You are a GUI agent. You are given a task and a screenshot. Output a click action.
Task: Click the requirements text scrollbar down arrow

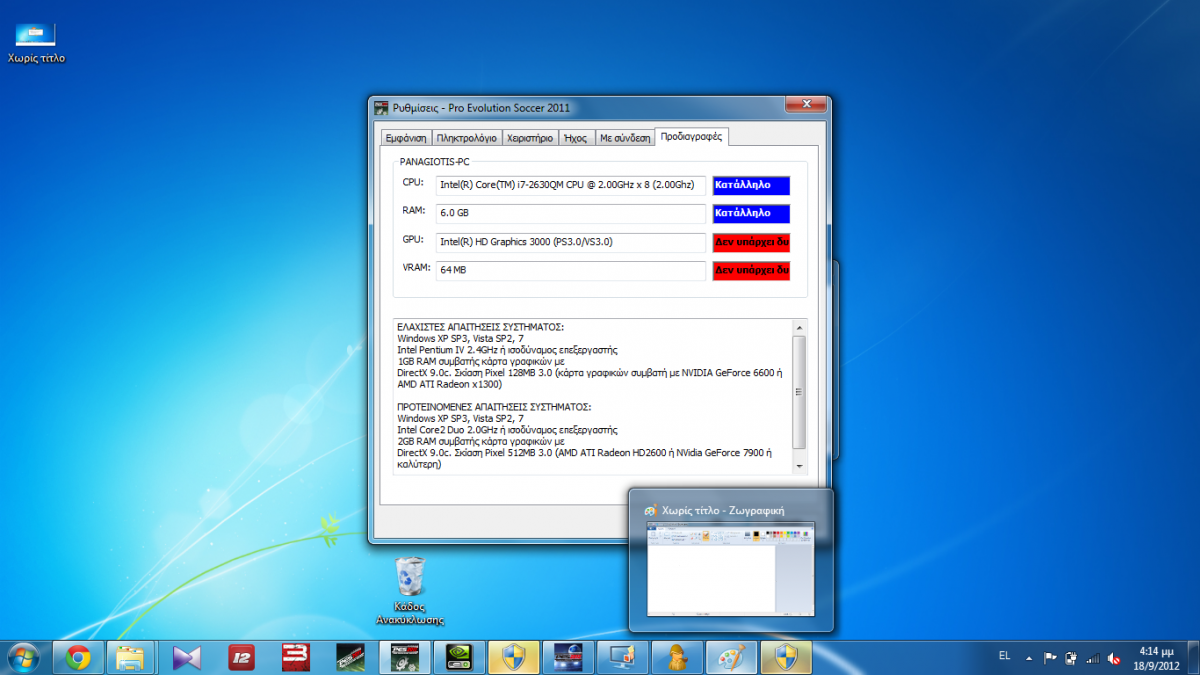tap(798, 466)
